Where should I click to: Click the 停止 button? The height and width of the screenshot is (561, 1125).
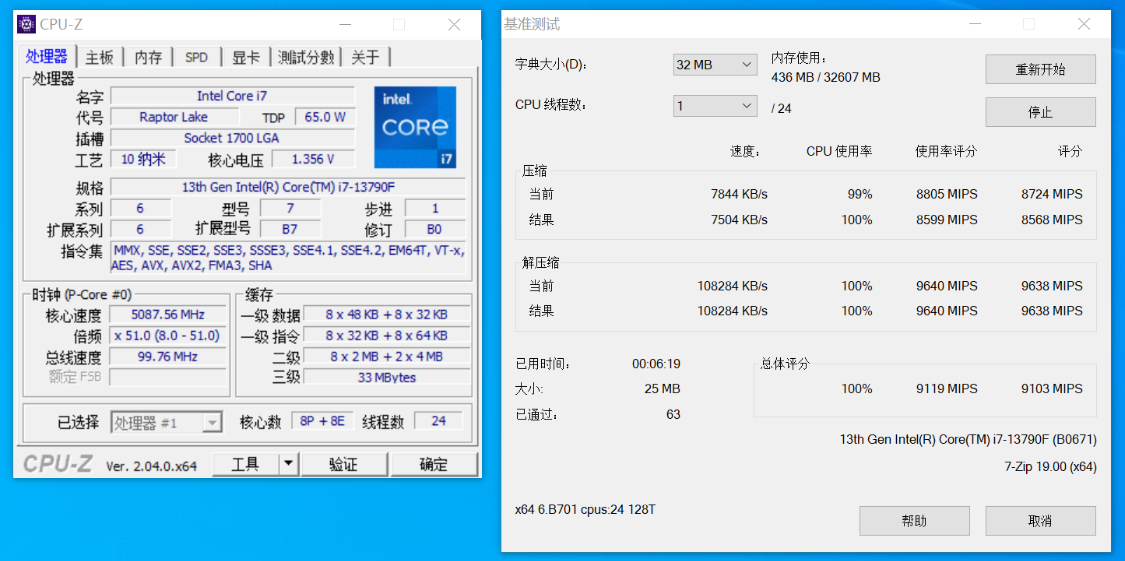point(1040,113)
